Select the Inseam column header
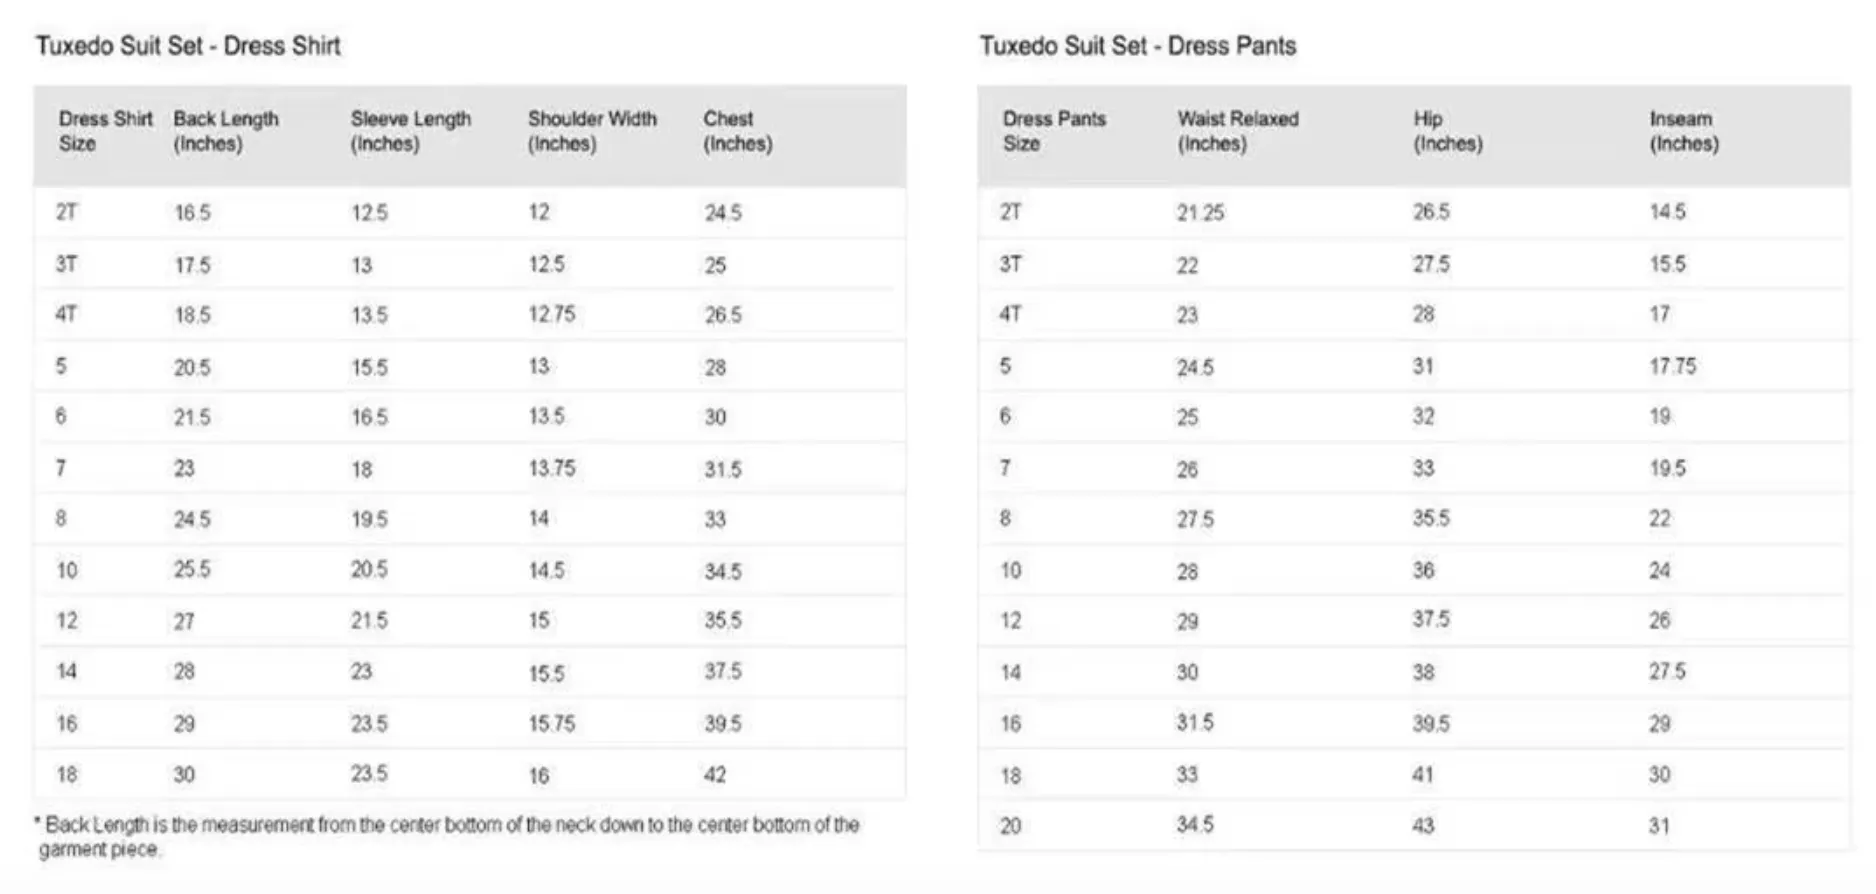 (x=1683, y=131)
